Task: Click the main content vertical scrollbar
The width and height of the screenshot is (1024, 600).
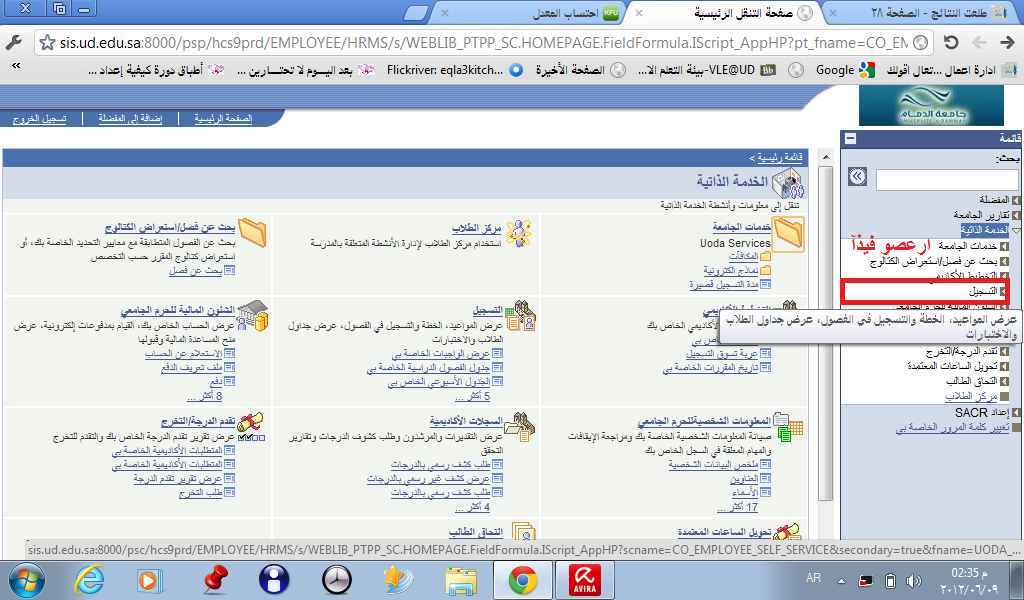Action: click(825, 333)
